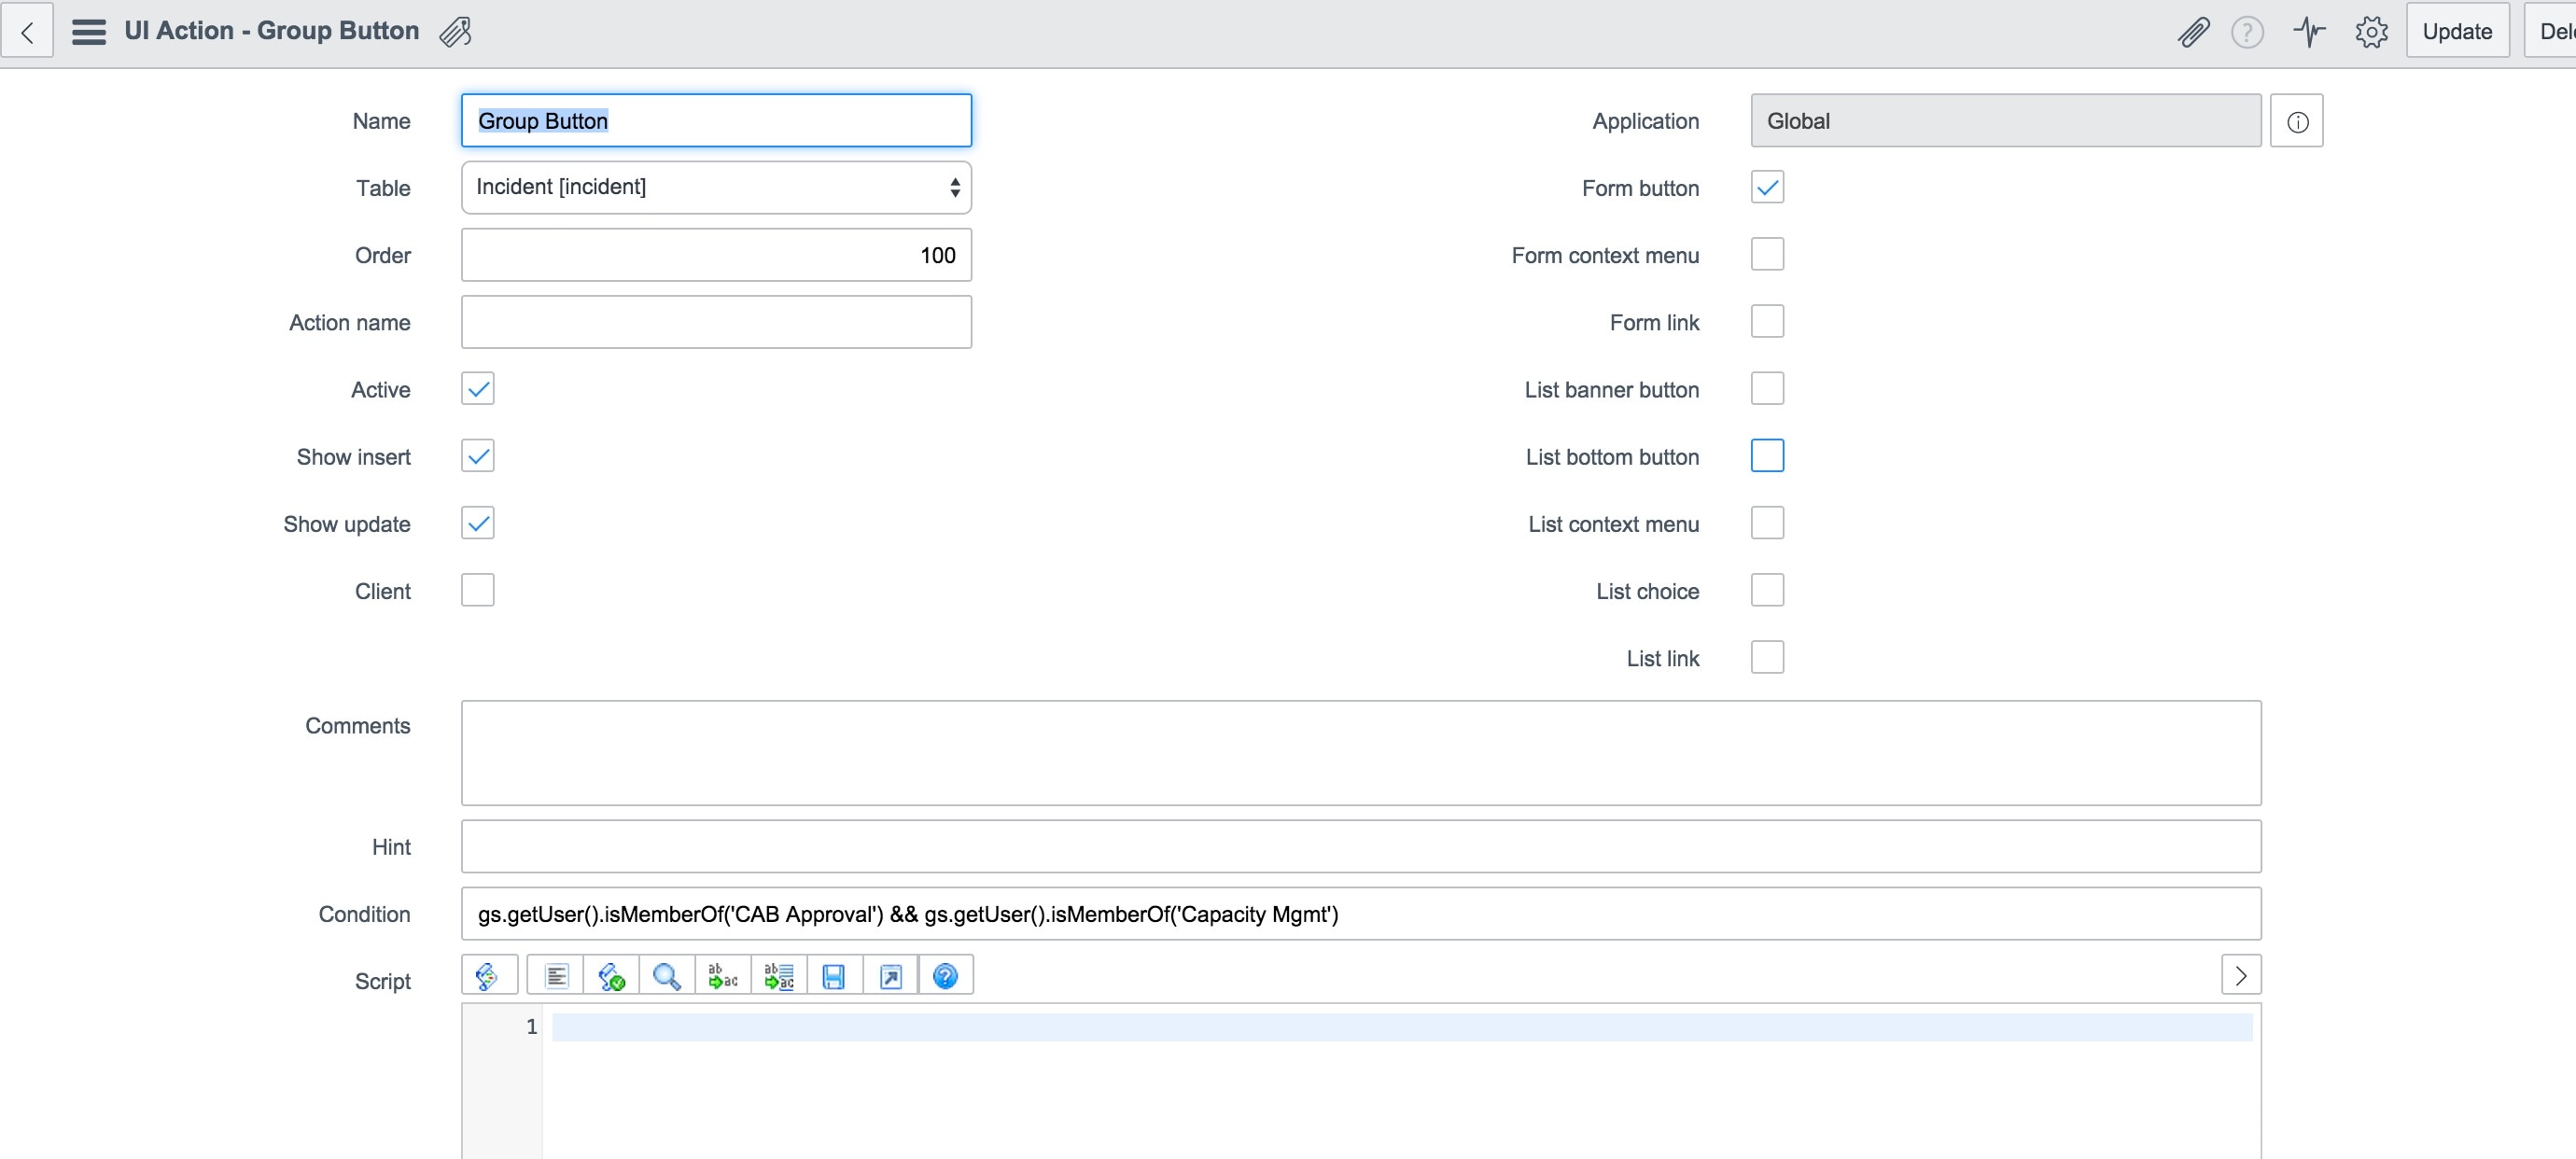Click the Update button
Viewport: 2576px width, 1159px height.
click(2457, 32)
